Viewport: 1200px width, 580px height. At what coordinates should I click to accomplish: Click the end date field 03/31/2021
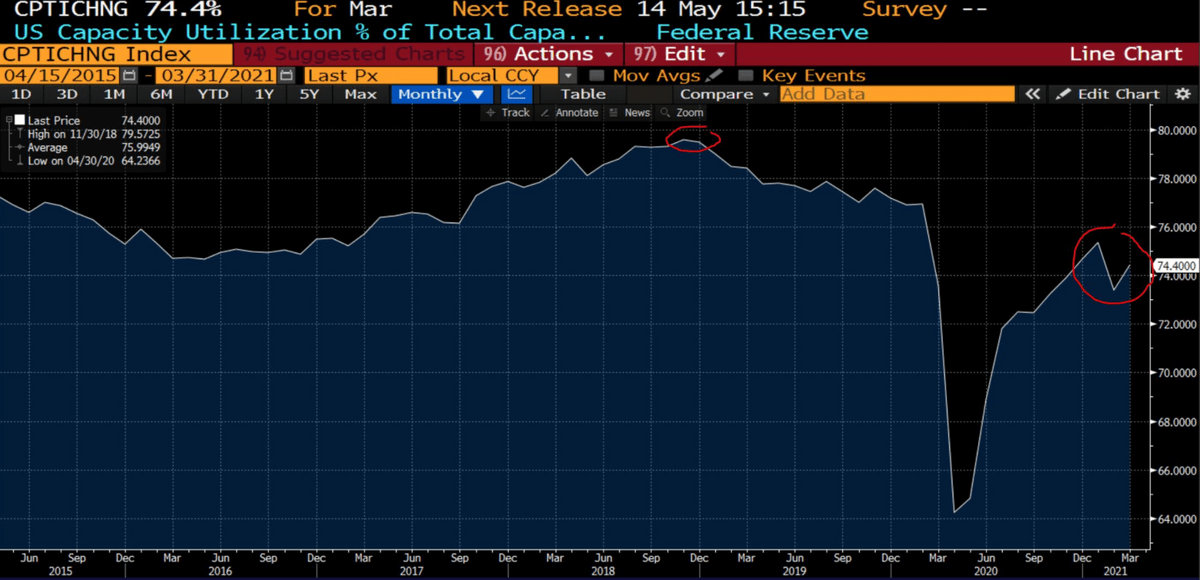(218, 75)
